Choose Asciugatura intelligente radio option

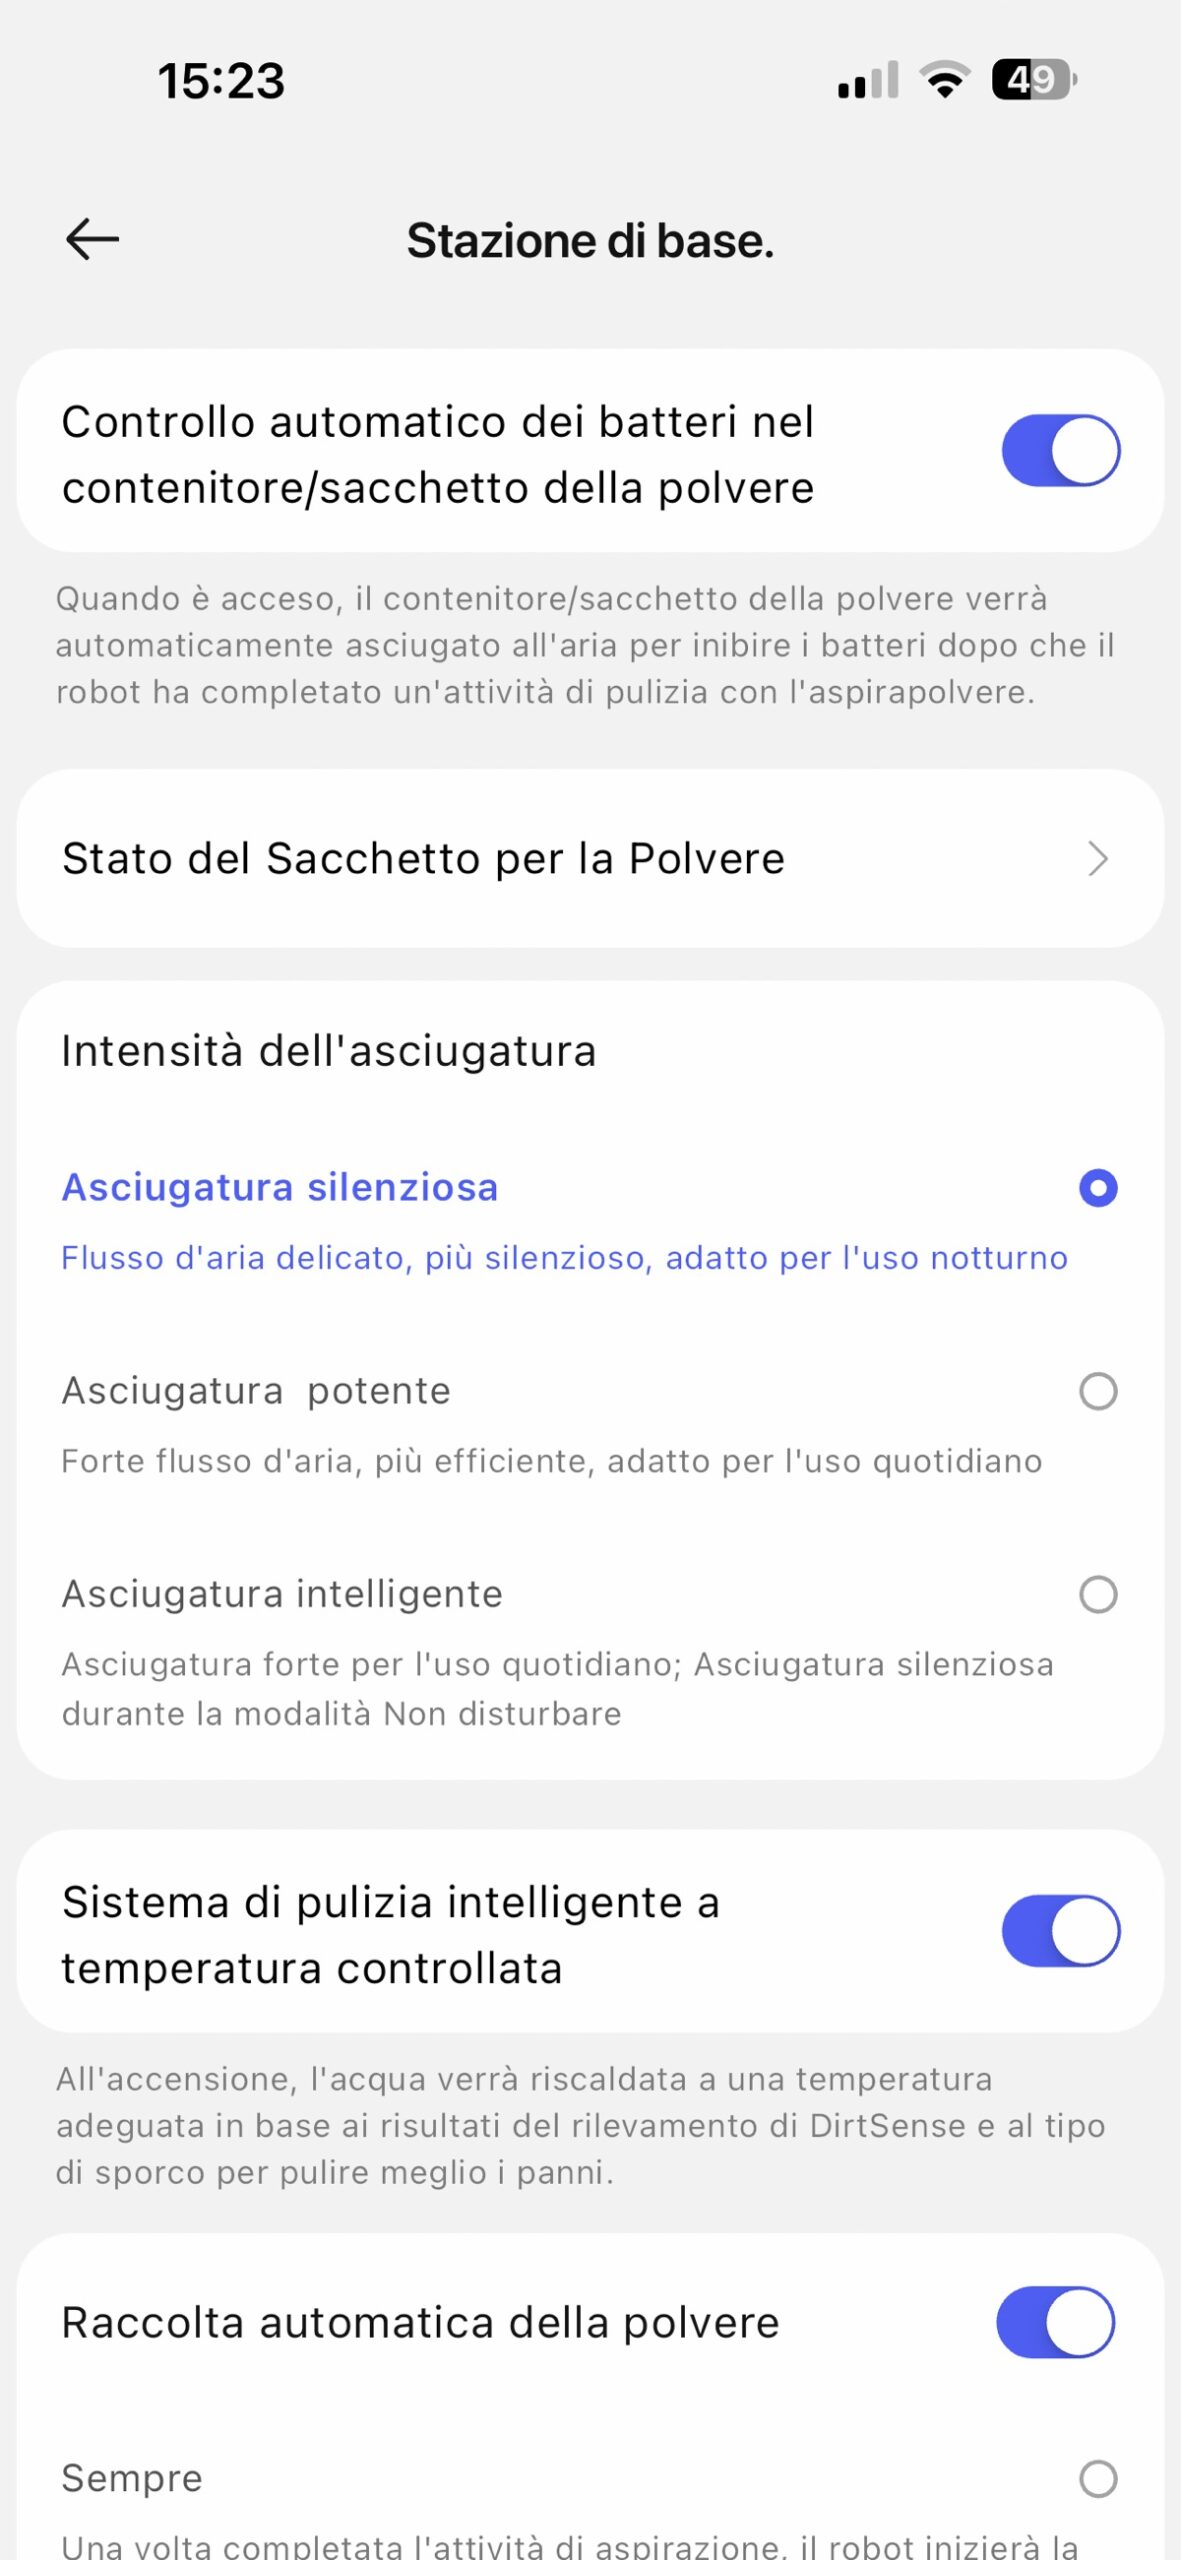pyautogui.click(x=1098, y=1594)
